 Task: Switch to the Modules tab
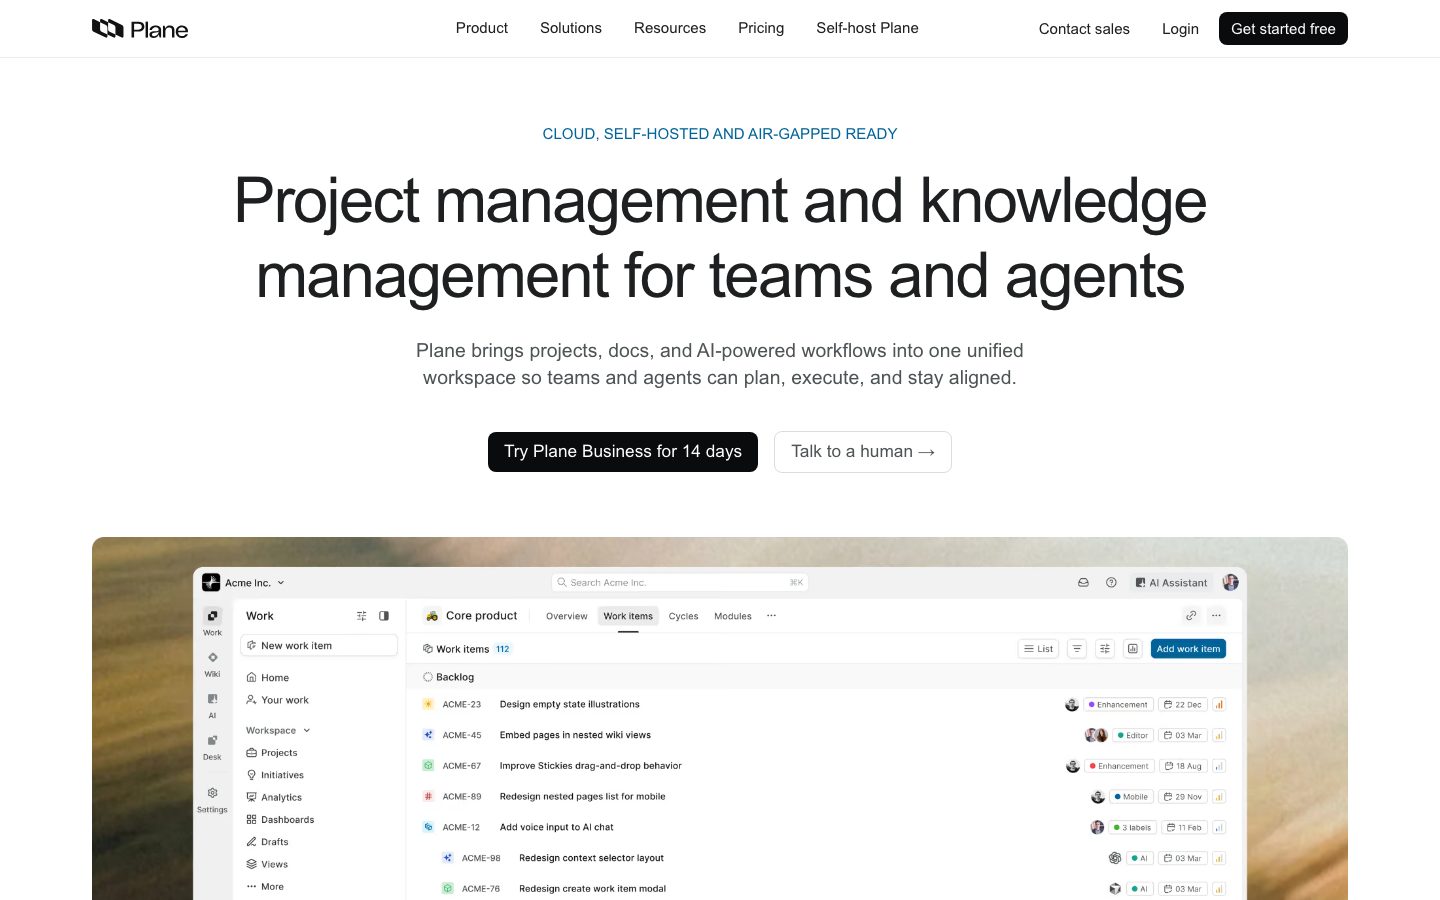point(733,616)
